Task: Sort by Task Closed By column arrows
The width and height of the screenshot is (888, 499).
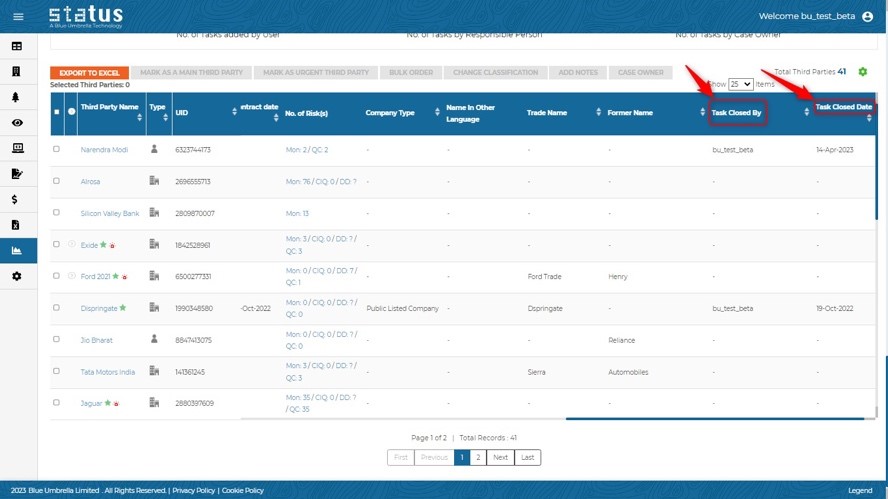Action: 806,112
